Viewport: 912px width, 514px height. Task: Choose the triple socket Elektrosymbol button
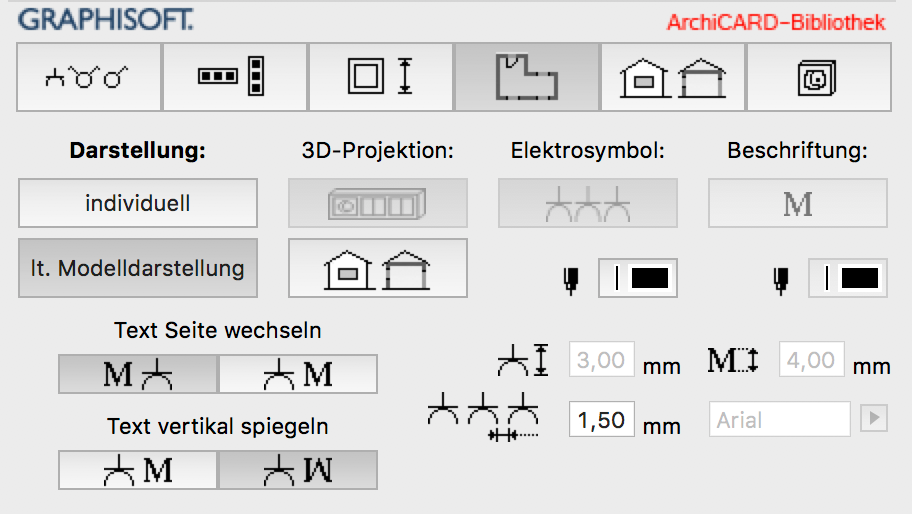pyautogui.click(x=588, y=203)
